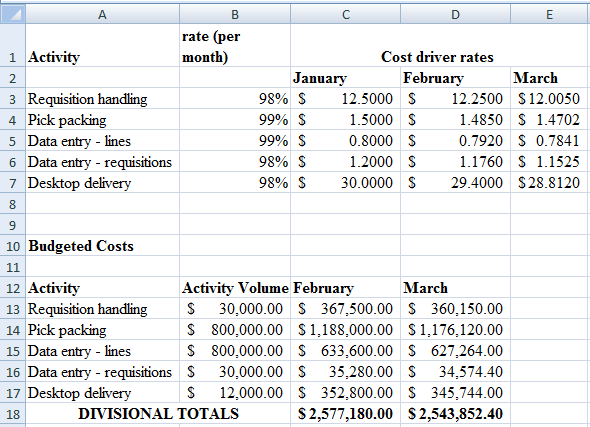Screen dimensions: 590x427
Task: Click the 99% cell for Pick packing
Action: pos(235,120)
